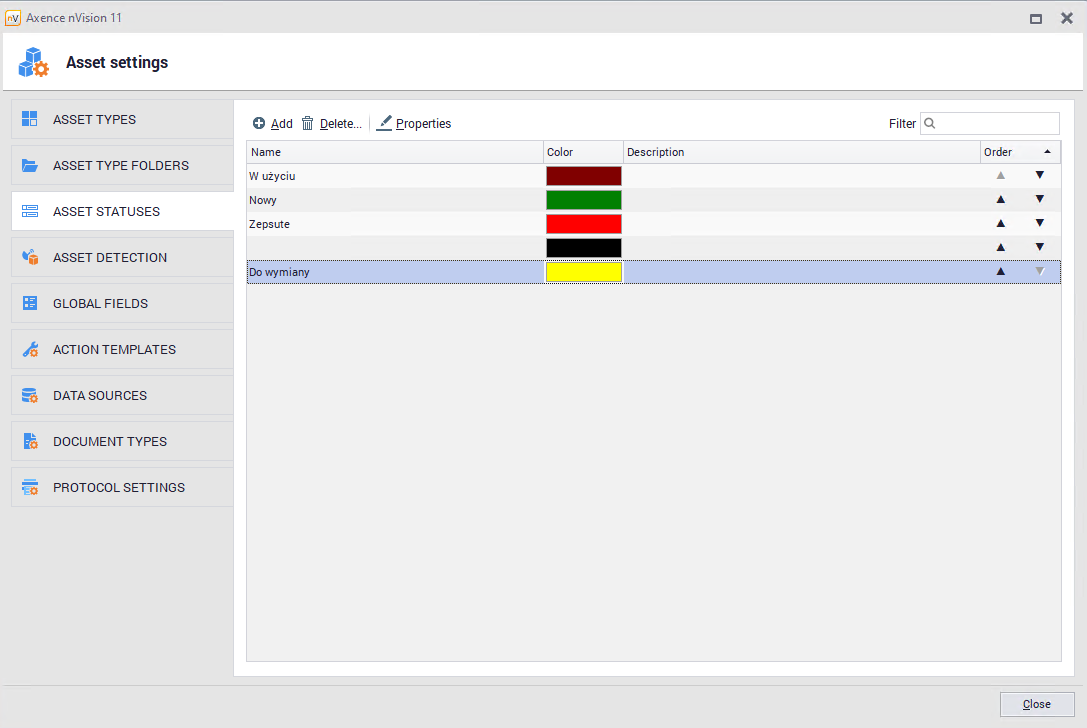Image resolution: width=1087 pixels, height=728 pixels.
Task: Move Do wymiany status up
Action: point(1000,271)
